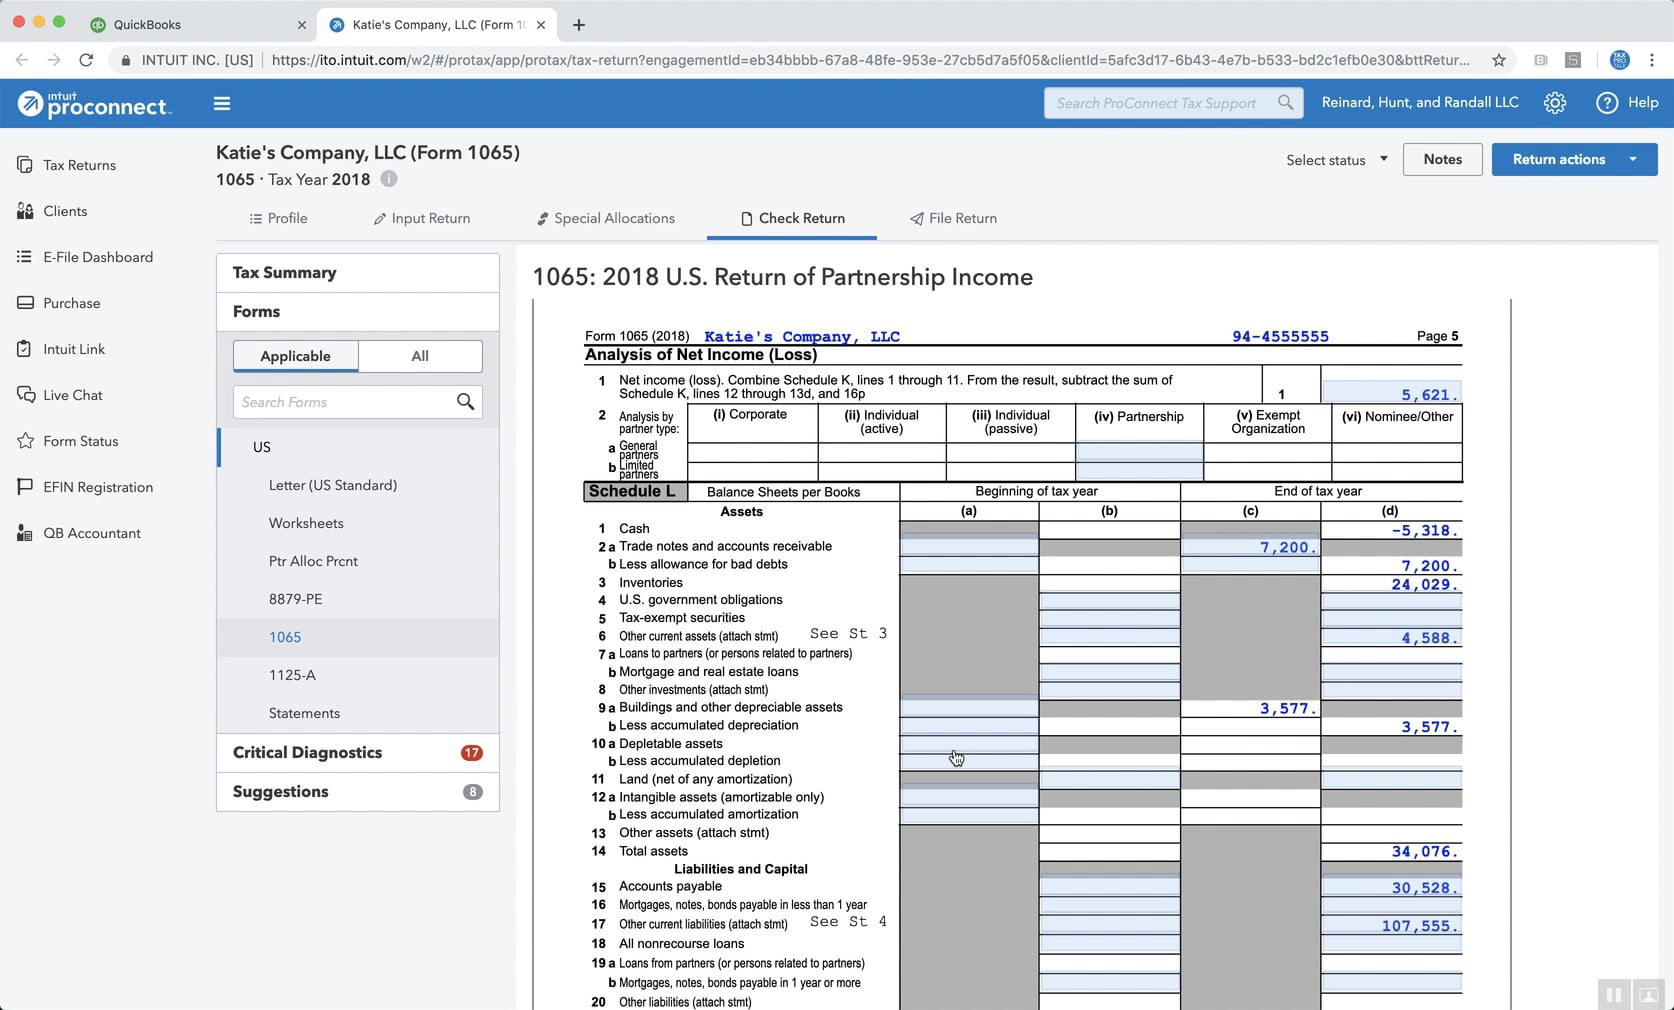This screenshot has height=1010, width=1674.
Task: Click the search magnifier in ProConnect Tax Support
Action: (1285, 102)
